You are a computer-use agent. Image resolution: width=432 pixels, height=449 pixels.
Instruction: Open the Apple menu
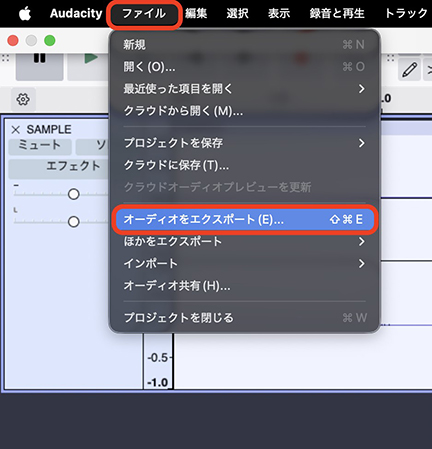pos(25,14)
